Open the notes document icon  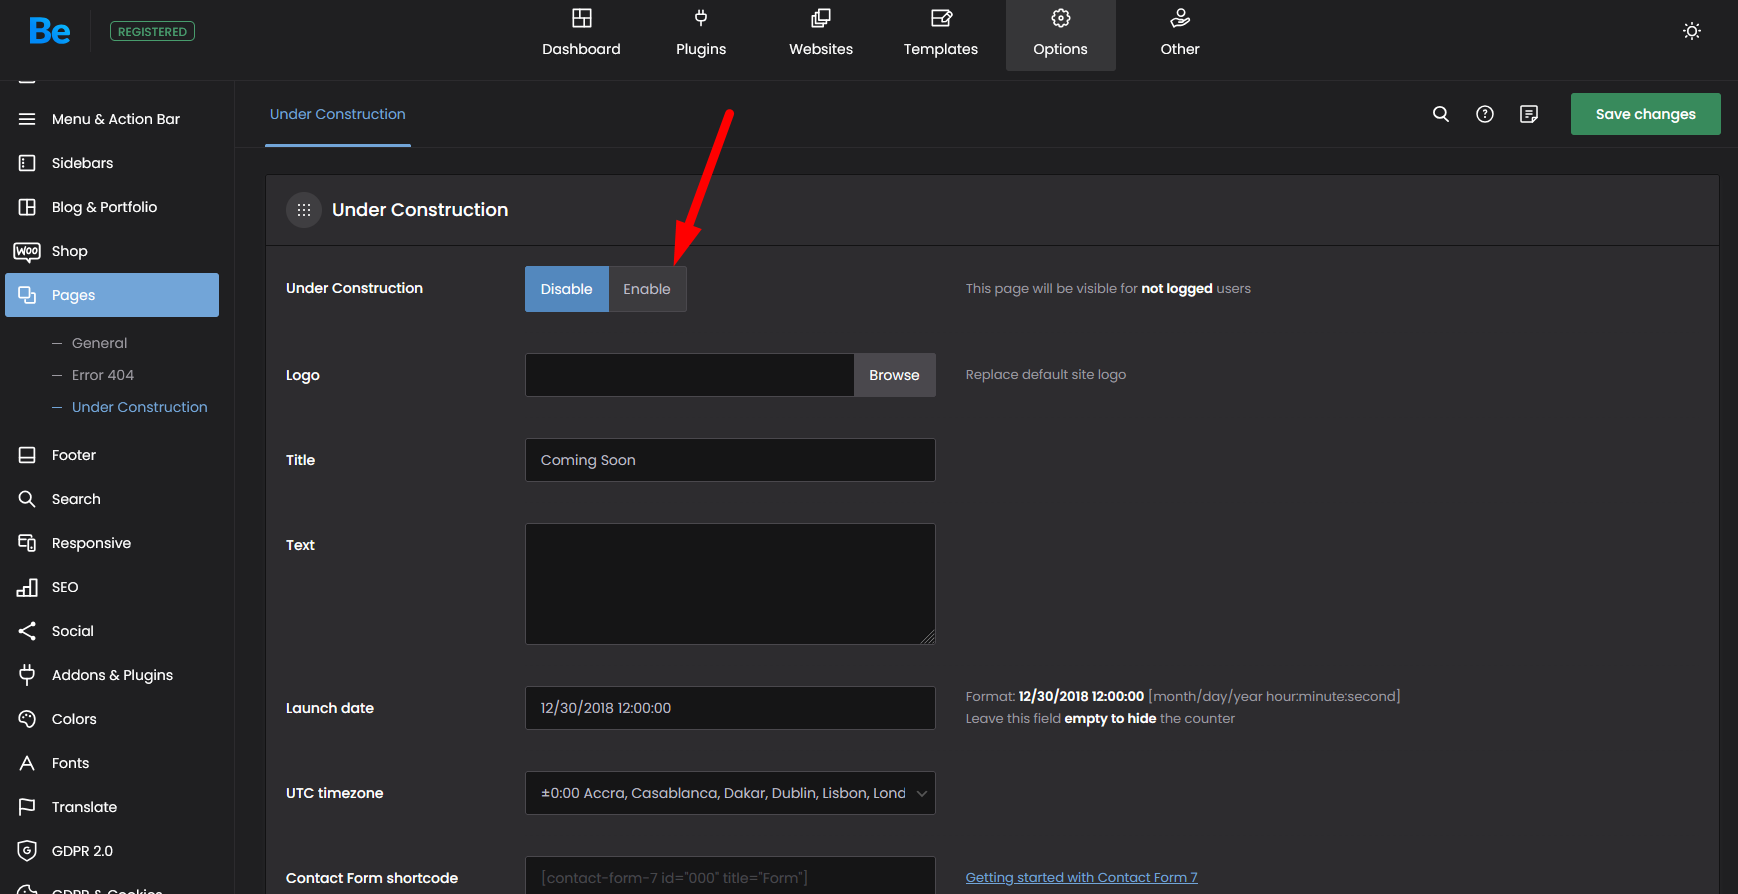(x=1529, y=114)
